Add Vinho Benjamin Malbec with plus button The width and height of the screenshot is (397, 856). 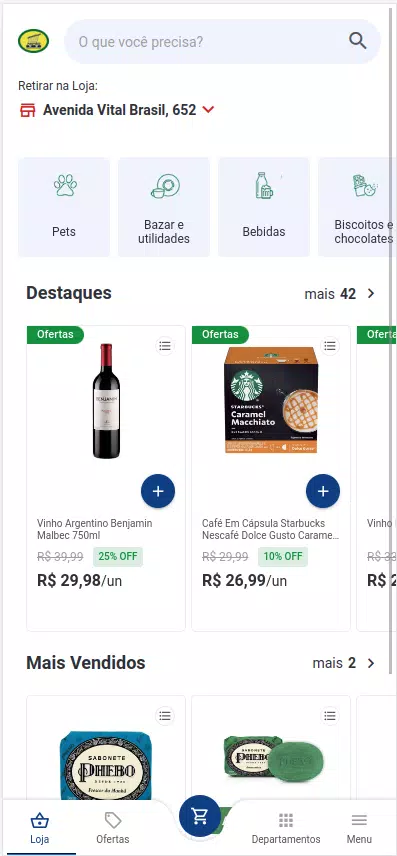(x=158, y=491)
